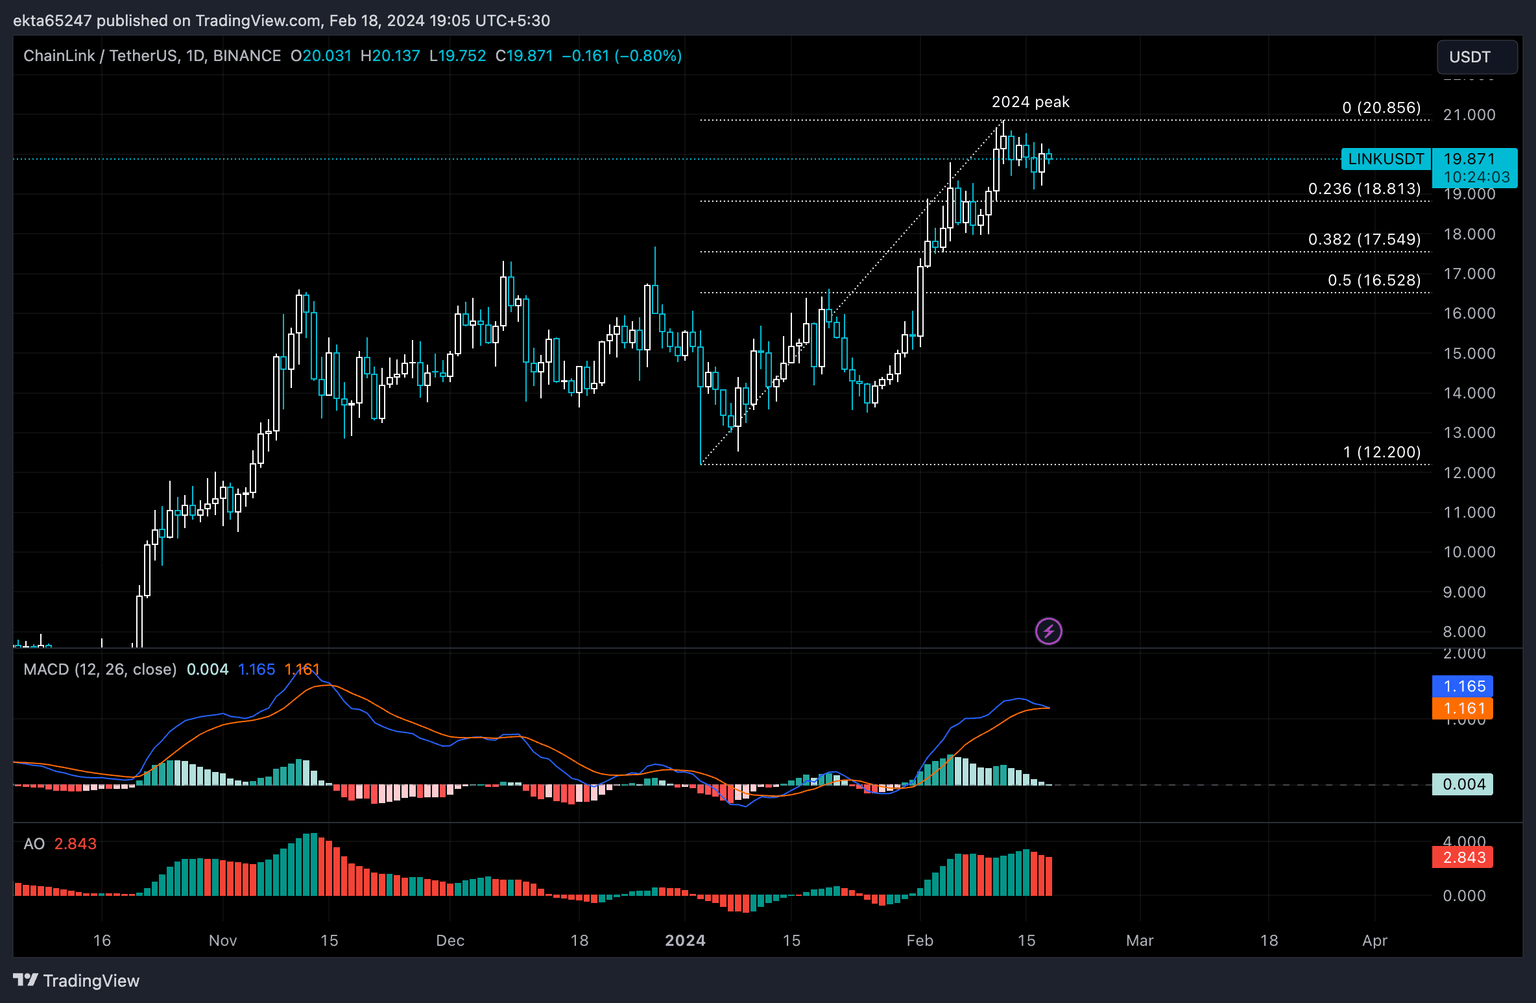Image resolution: width=1536 pixels, height=1003 pixels.
Task: Click the LINKUSDT symbol price label
Action: click(1385, 159)
